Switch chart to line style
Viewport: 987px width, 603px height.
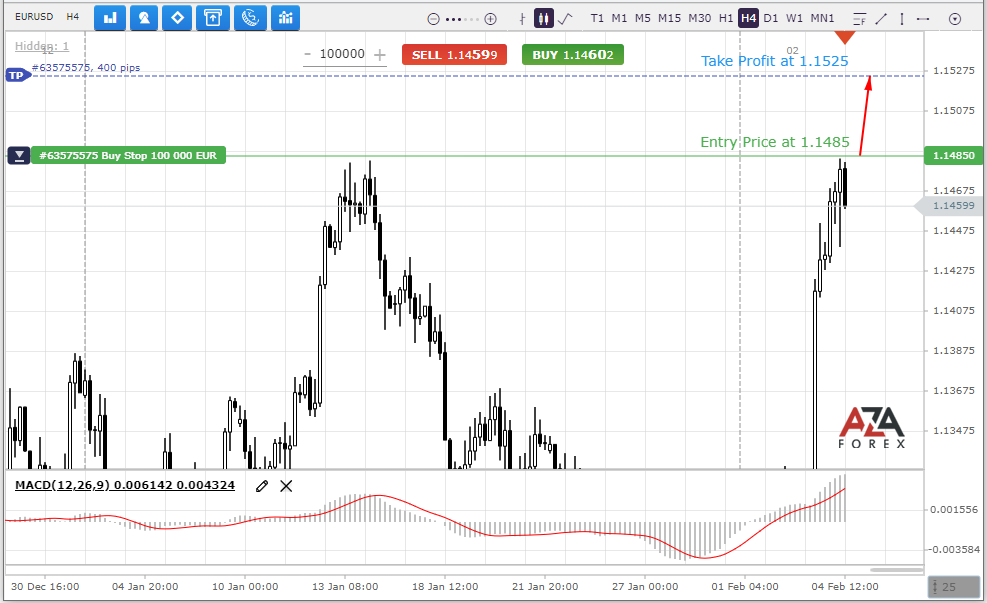[565, 18]
